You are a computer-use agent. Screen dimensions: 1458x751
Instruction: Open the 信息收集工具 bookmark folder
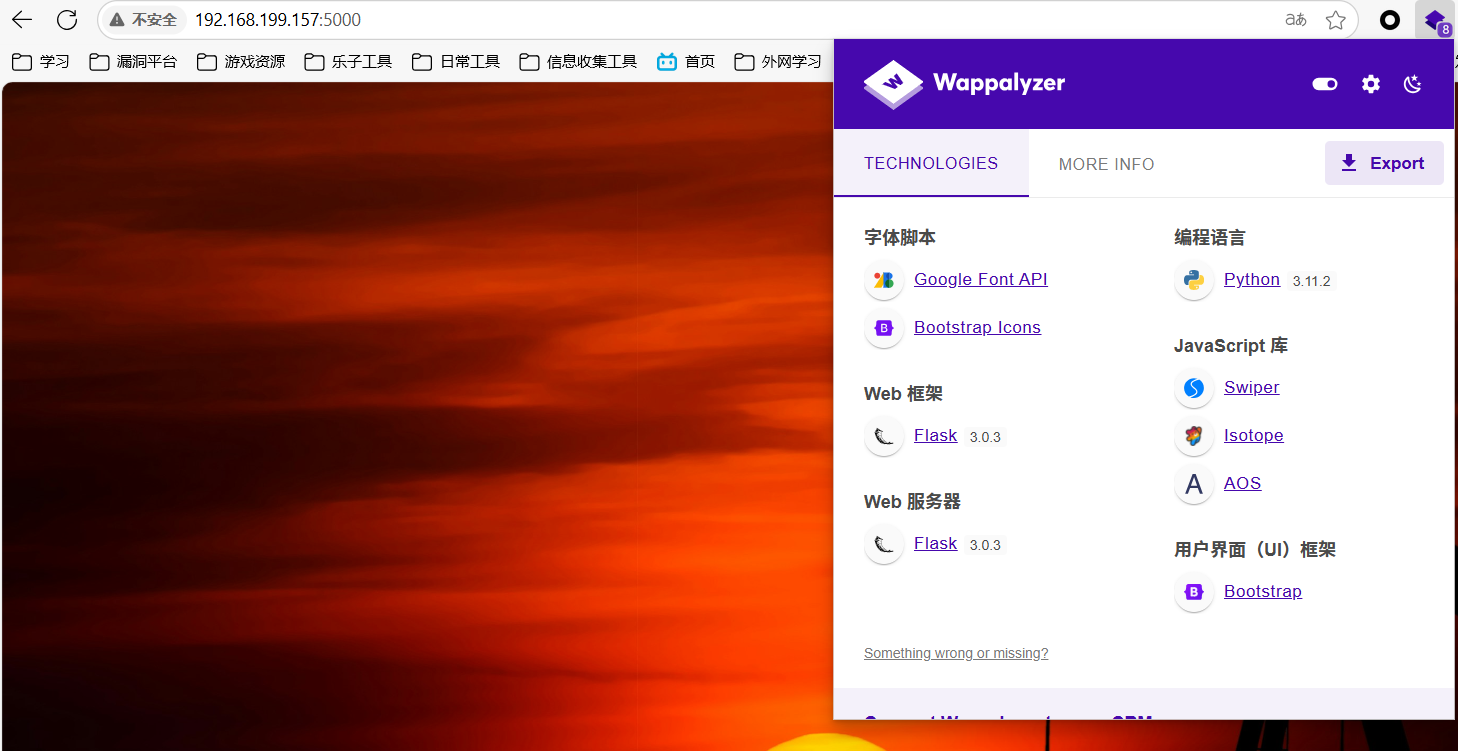tap(578, 62)
